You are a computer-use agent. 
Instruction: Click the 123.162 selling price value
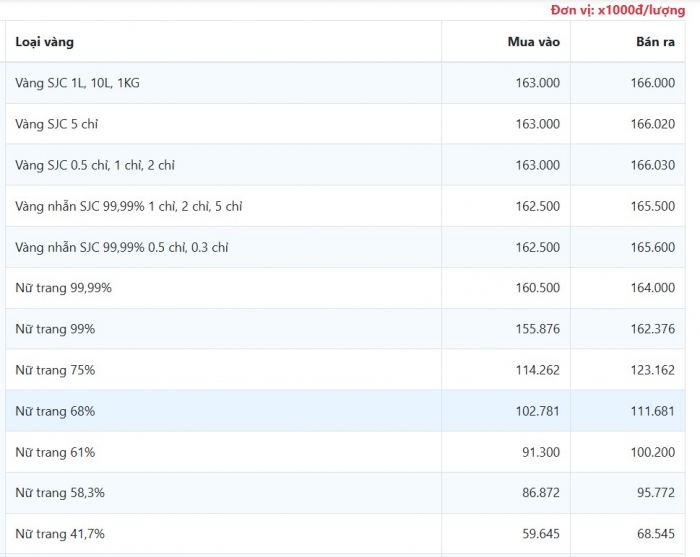(652, 370)
